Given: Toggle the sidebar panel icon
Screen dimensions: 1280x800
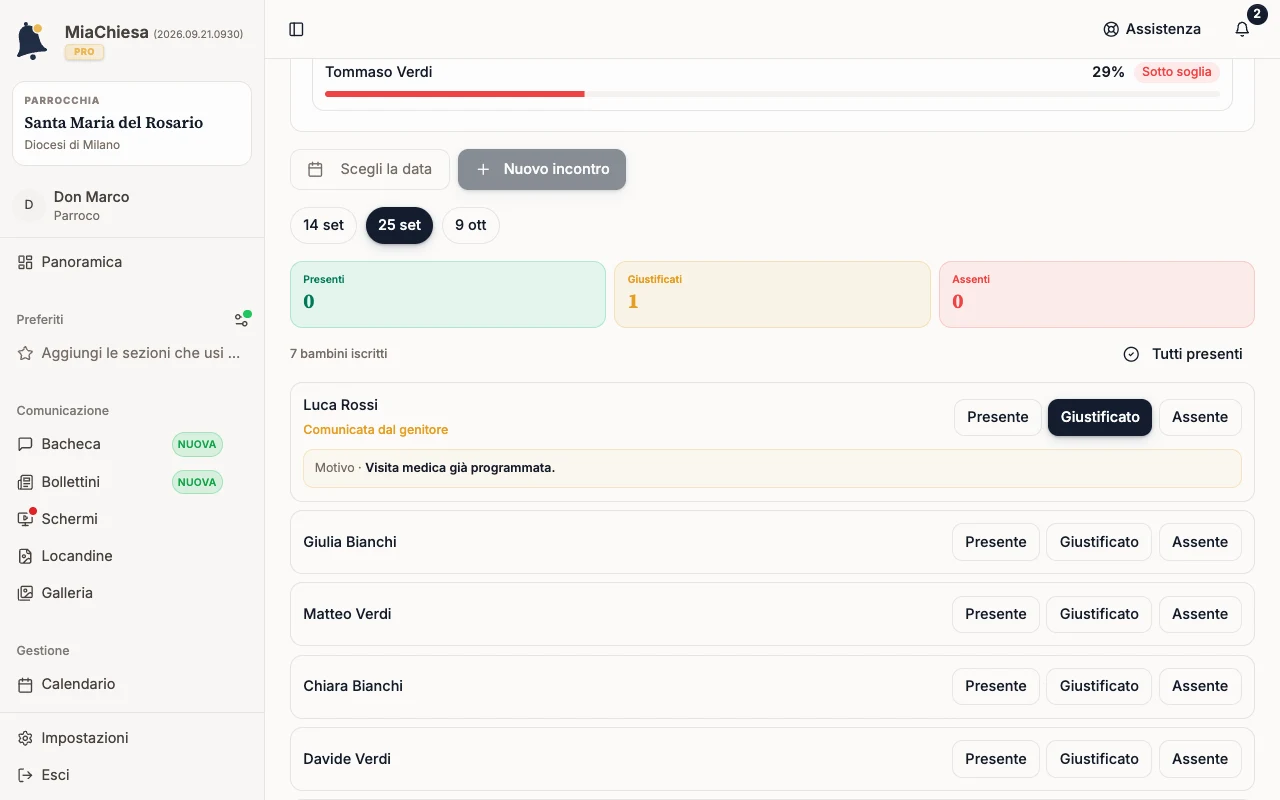Looking at the screenshot, I should 296,29.
